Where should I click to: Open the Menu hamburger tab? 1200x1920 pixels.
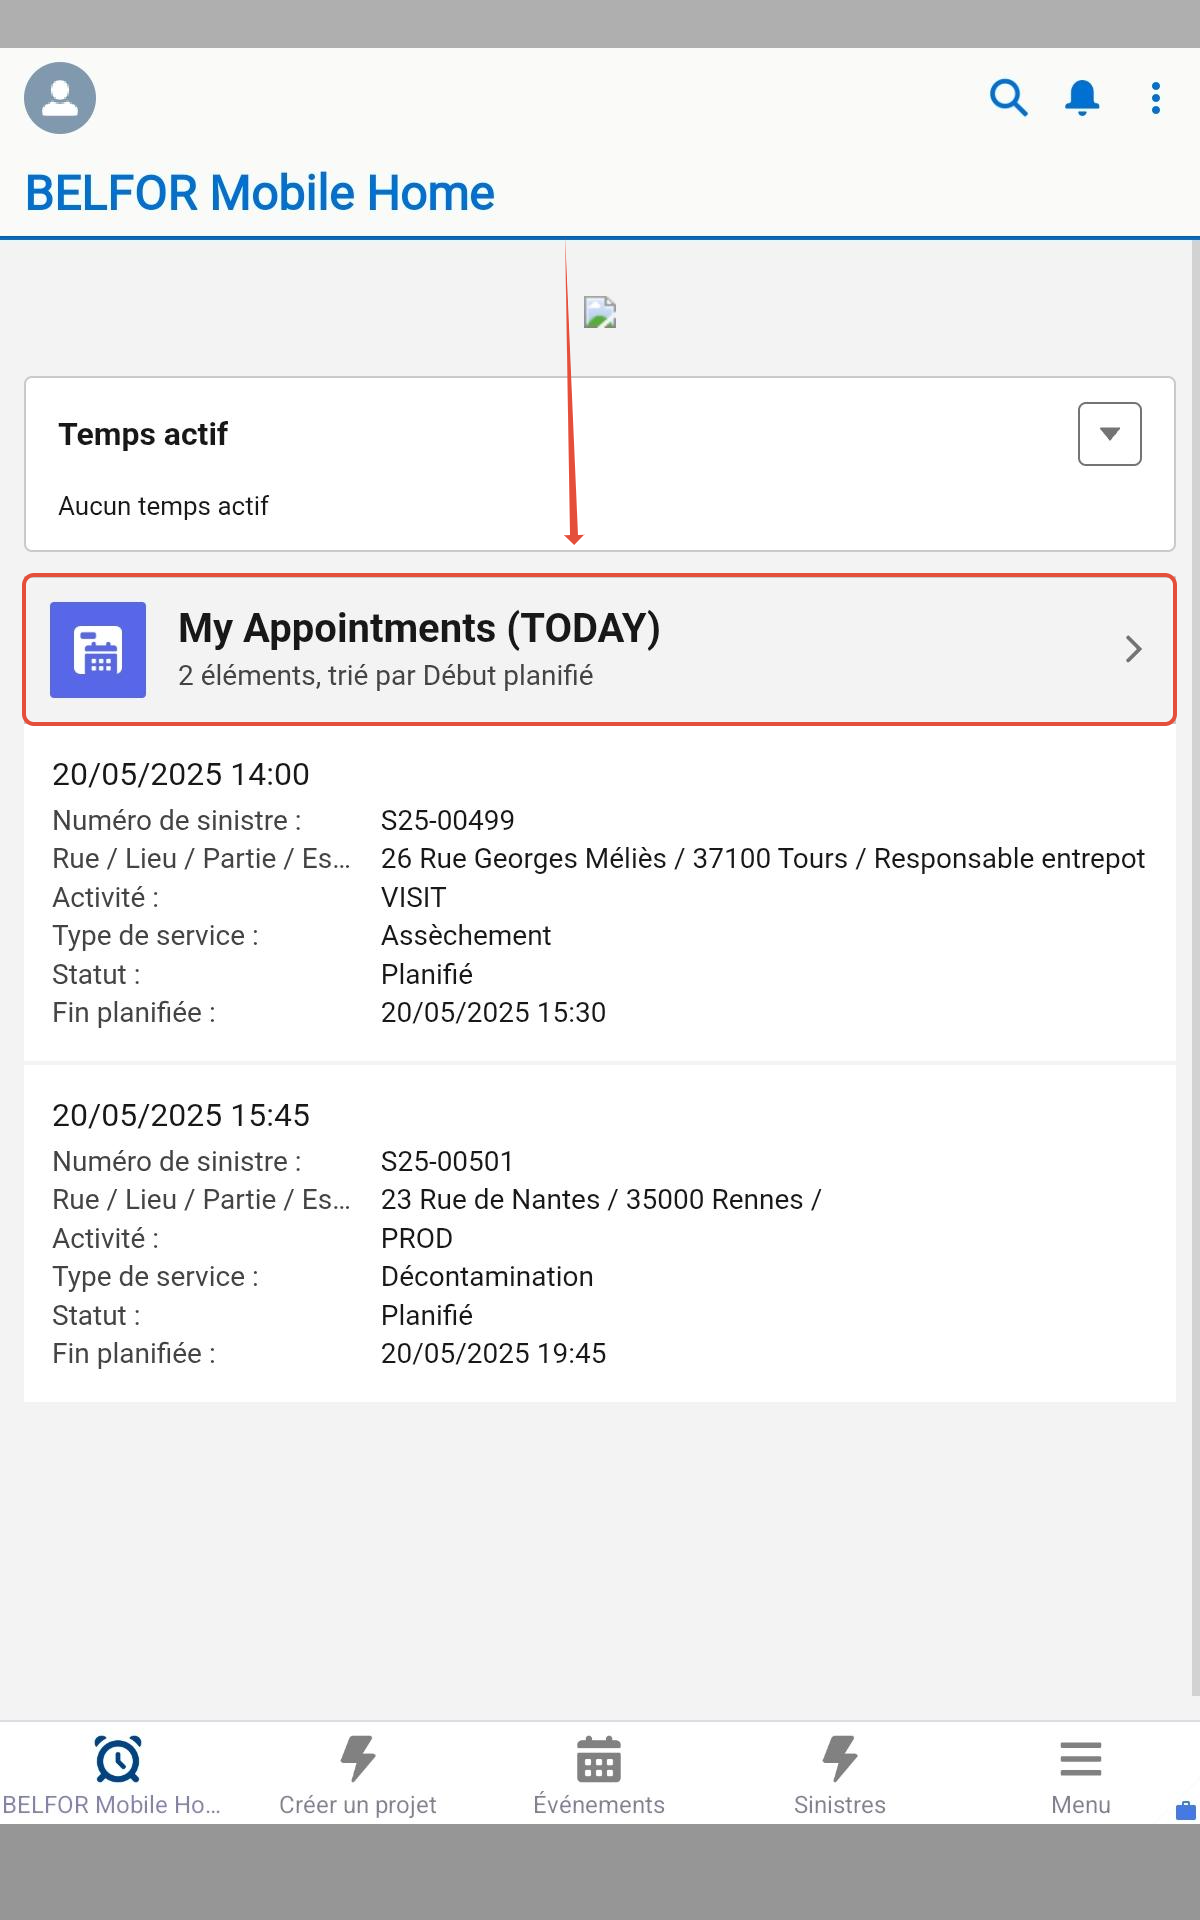(1081, 1774)
